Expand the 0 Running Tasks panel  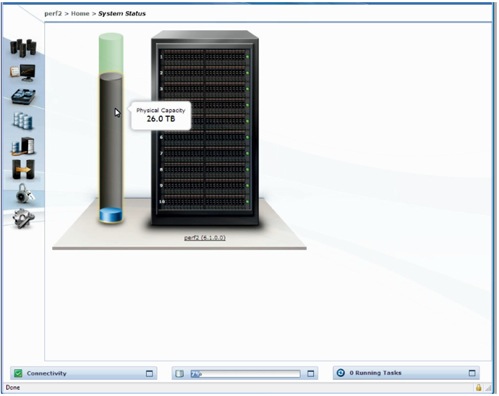pyautogui.click(x=472, y=373)
